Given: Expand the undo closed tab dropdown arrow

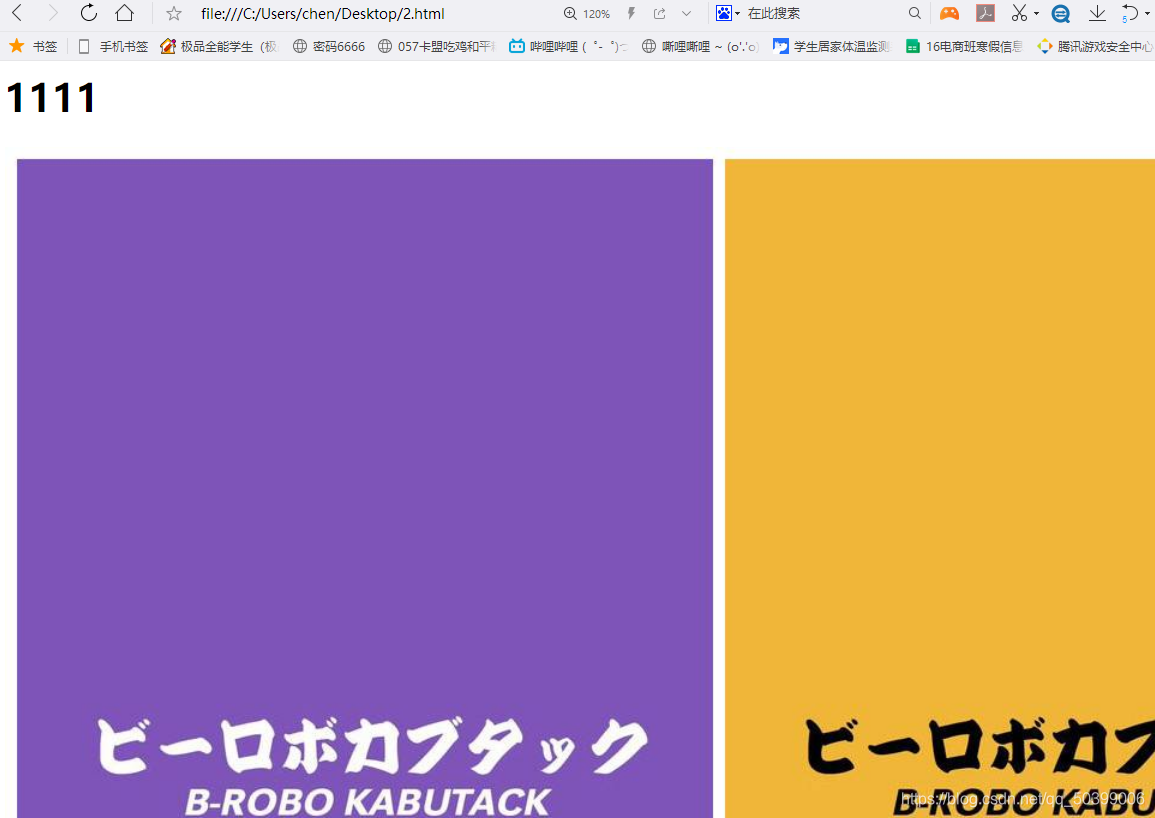Looking at the screenshot, I should (x=1148, y=13).
